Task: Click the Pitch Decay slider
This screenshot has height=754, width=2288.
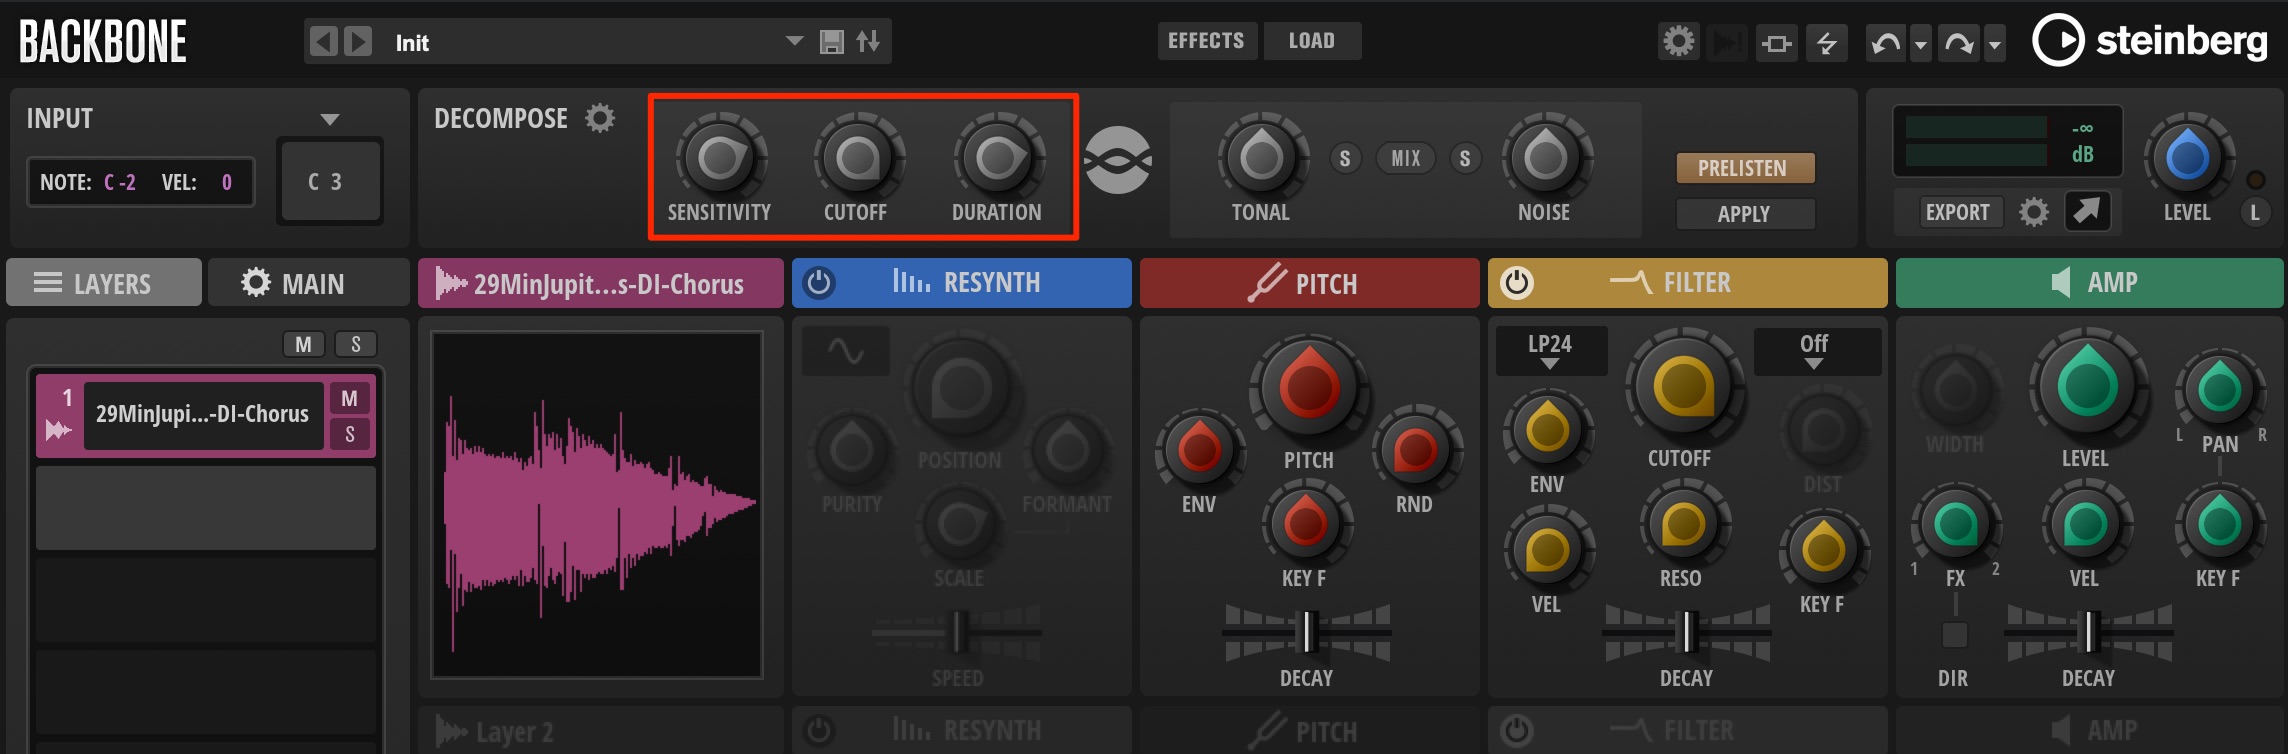Action: tap(1306, 633)
